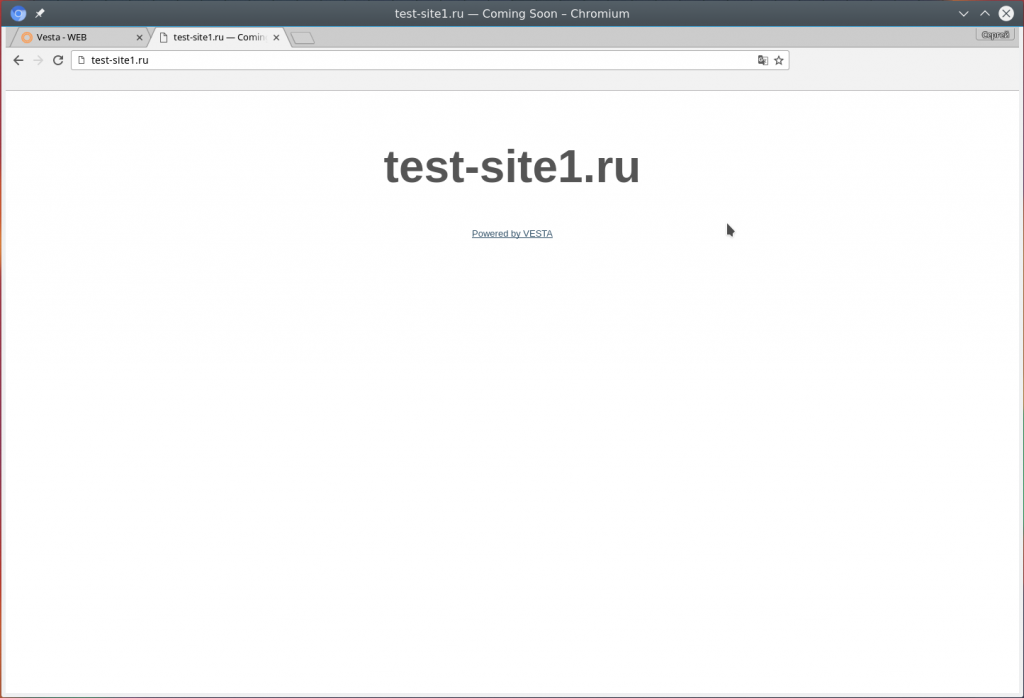
Task: Close the Vesta - WEB tab
Action: point(139,38)
